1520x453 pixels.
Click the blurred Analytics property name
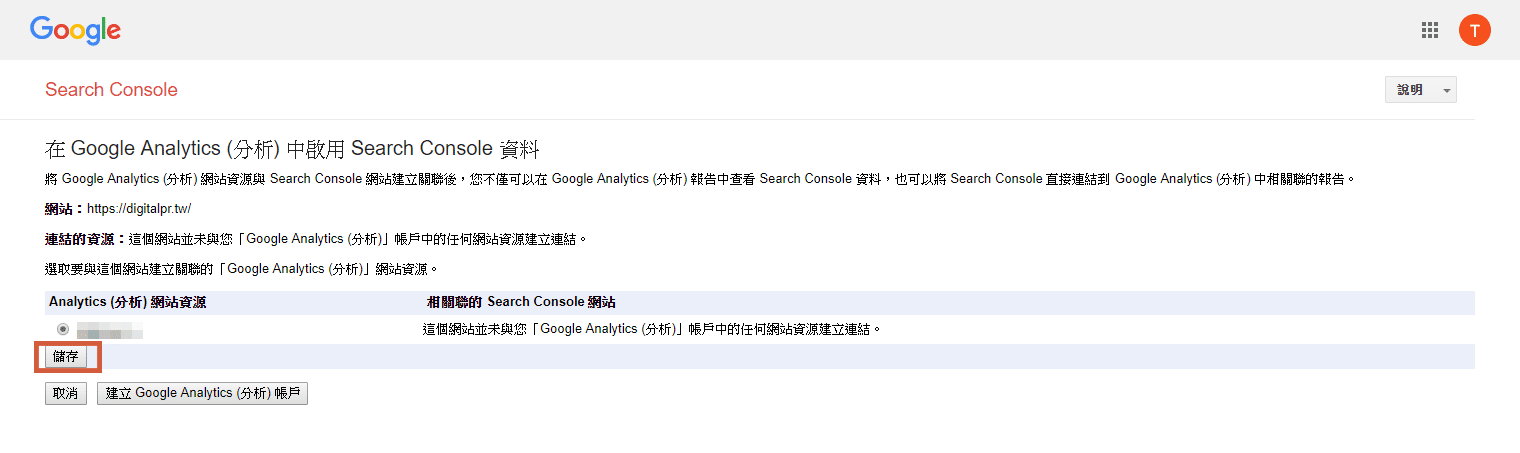click(110, 329)
